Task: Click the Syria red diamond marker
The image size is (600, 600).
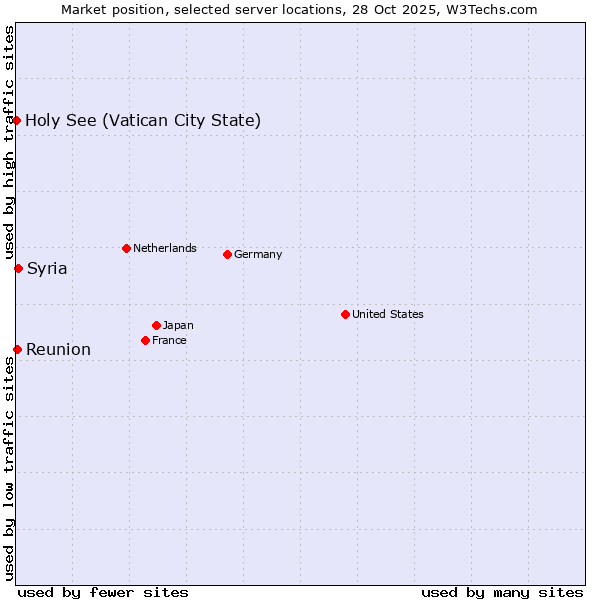Action: point(18,268)
